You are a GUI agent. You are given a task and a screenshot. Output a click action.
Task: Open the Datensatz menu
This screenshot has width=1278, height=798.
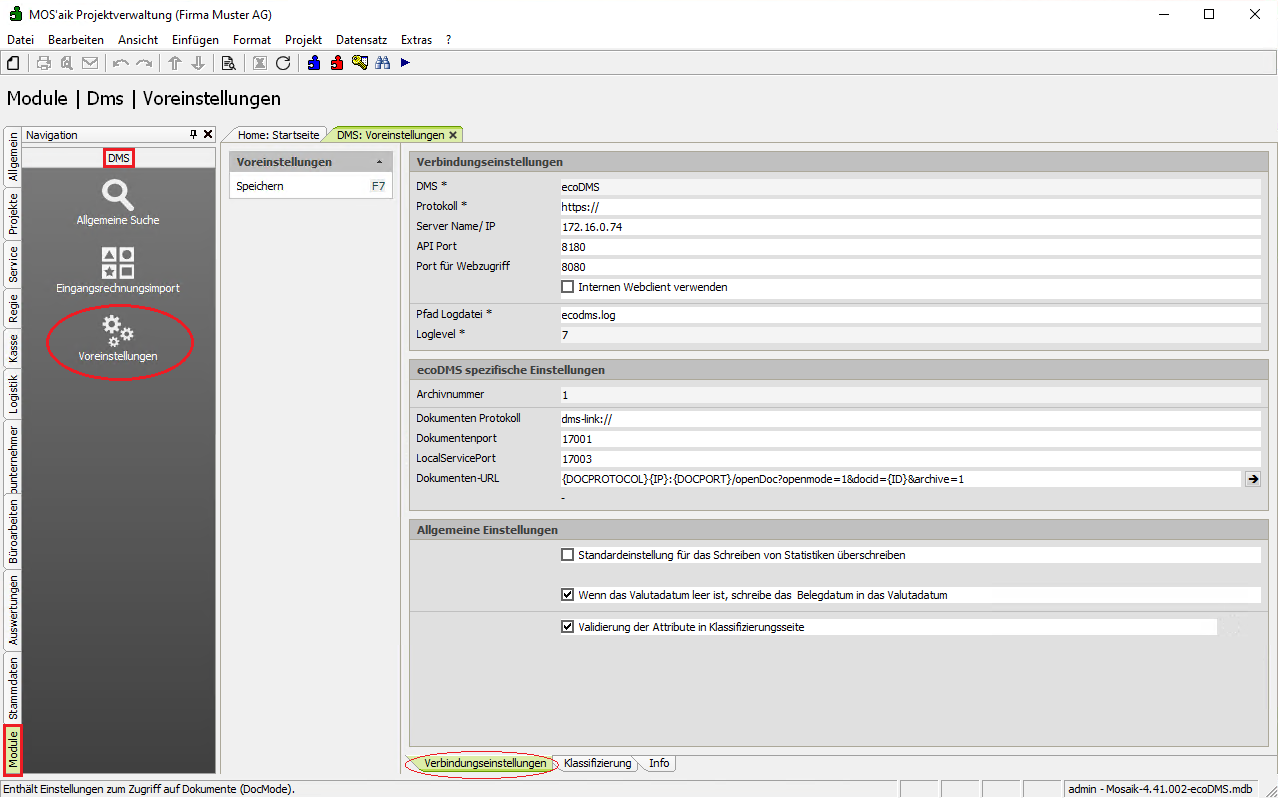click(362, 40)
